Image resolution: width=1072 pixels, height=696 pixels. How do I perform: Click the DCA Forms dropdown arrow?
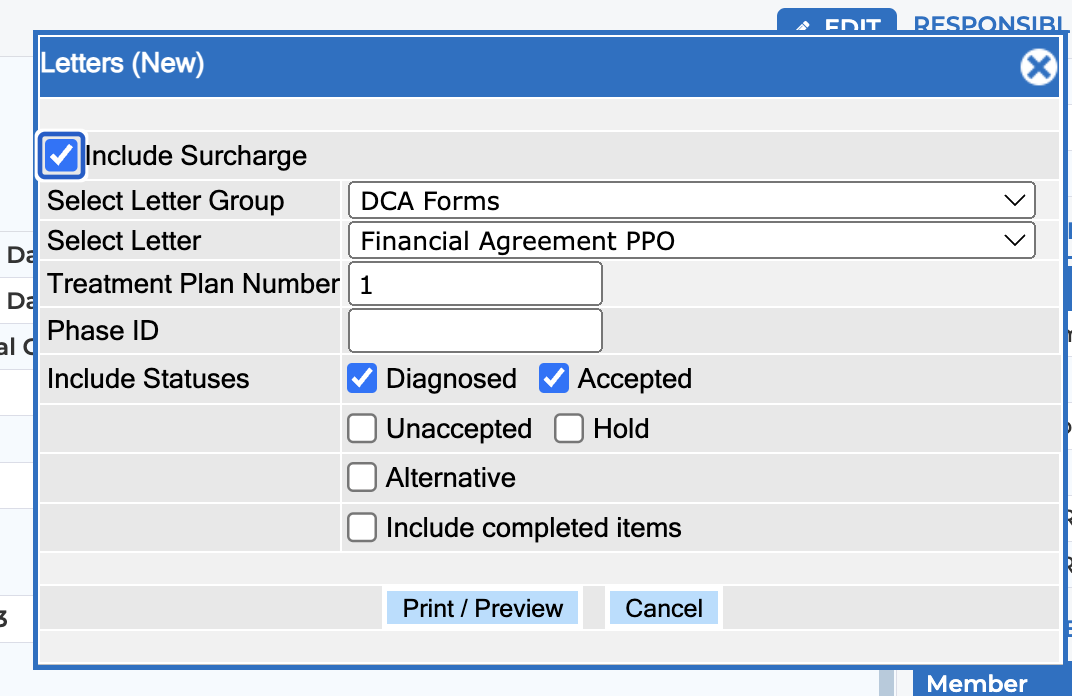point(1015,200)
